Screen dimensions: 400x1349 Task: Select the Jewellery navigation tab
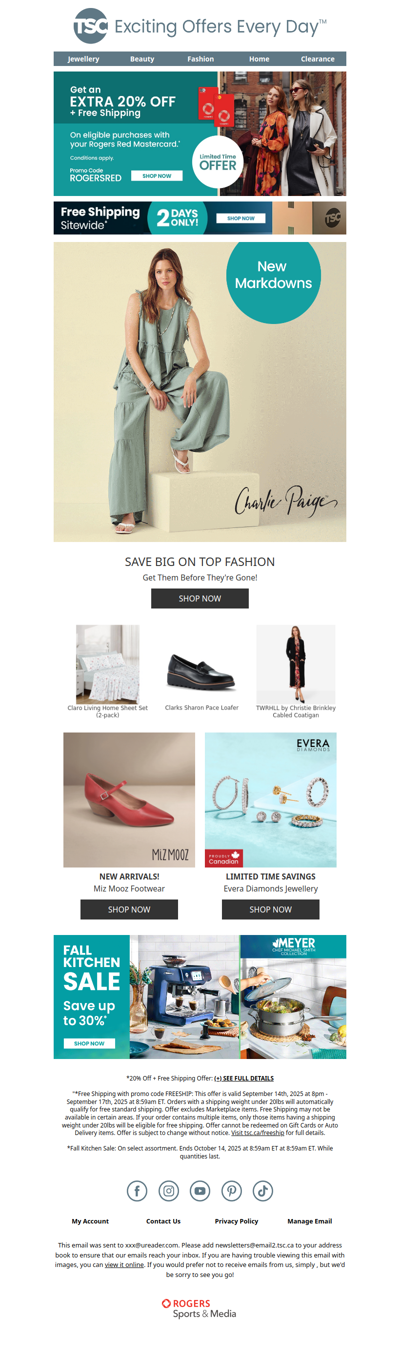(x=84, y=59)
